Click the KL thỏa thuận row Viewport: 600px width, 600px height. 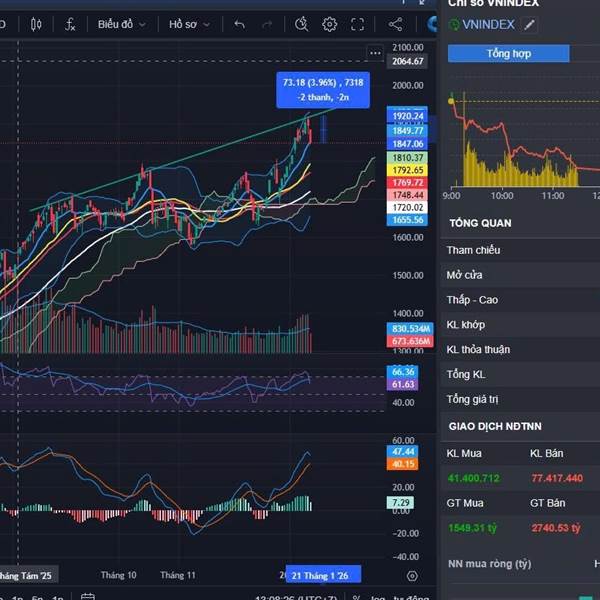520,350
